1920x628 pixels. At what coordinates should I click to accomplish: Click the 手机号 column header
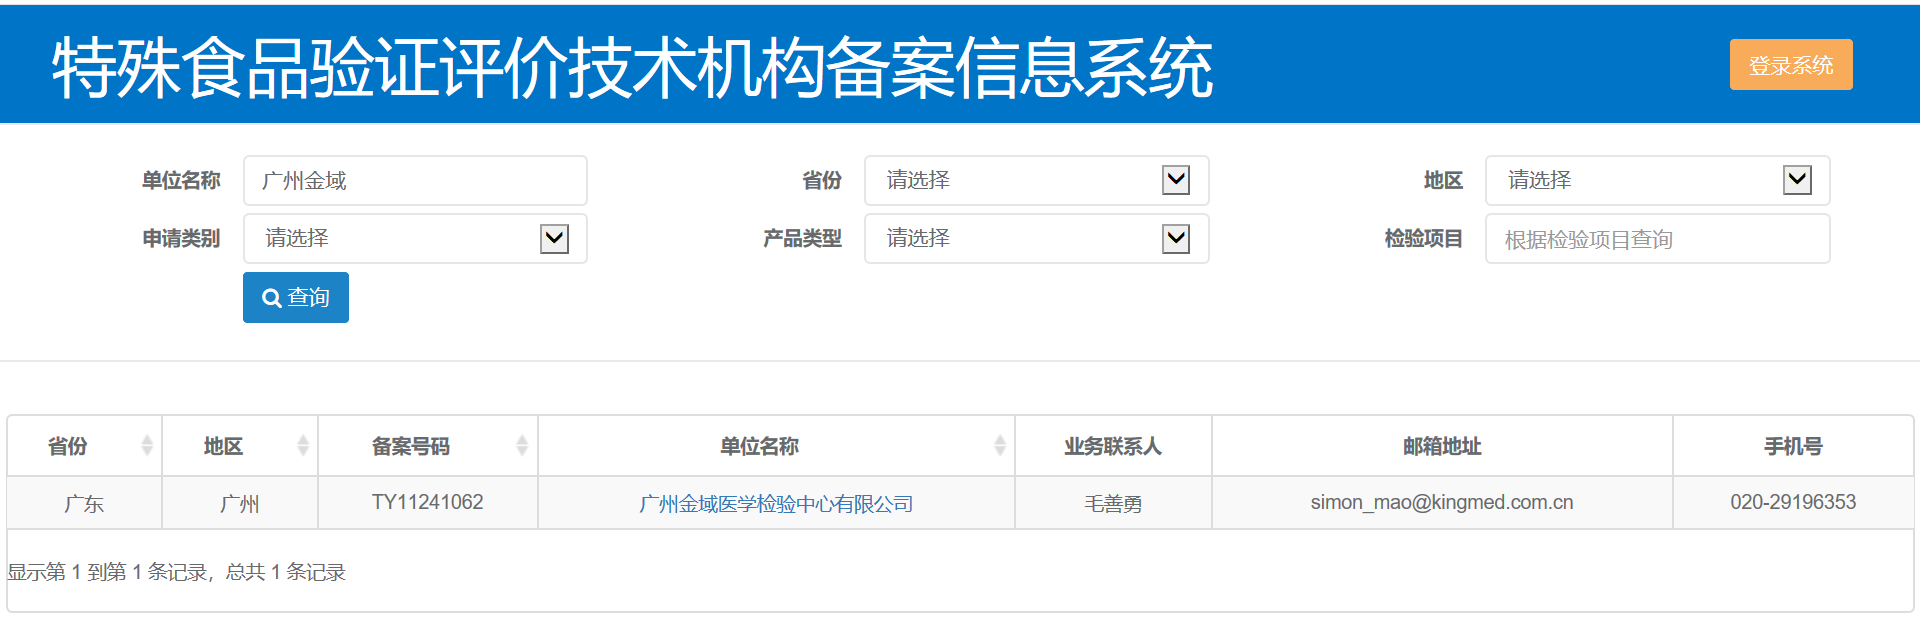point(1793,446)
